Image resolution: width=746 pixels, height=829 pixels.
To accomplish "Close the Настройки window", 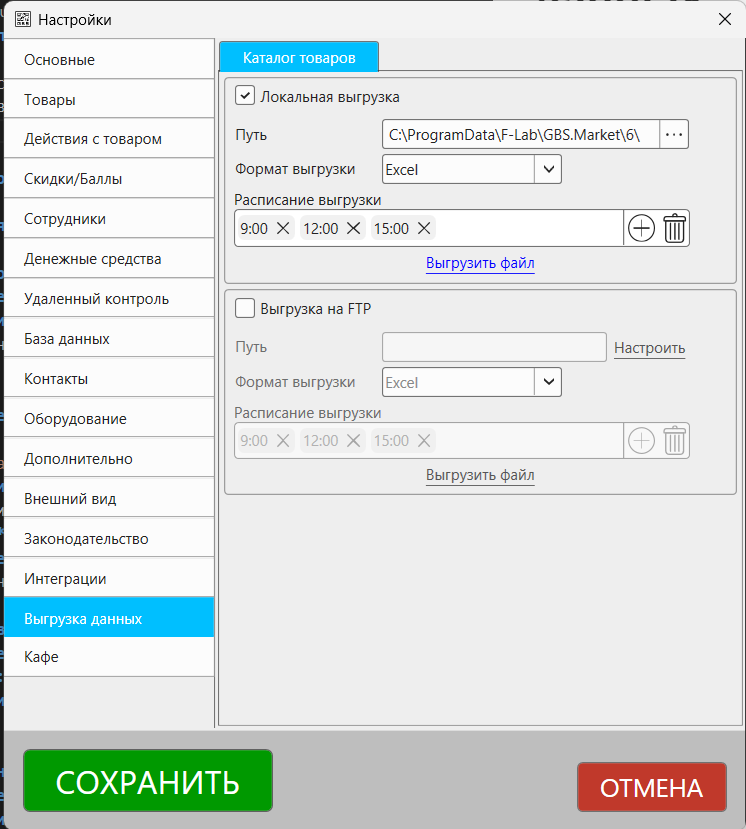I will [x=724, y=19].
